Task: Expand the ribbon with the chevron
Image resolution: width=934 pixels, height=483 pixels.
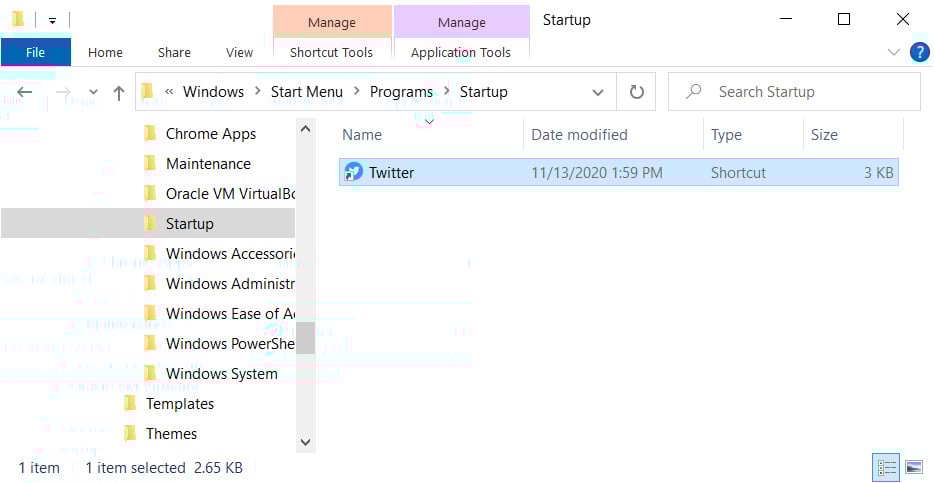Action: [x=894, y=52]
